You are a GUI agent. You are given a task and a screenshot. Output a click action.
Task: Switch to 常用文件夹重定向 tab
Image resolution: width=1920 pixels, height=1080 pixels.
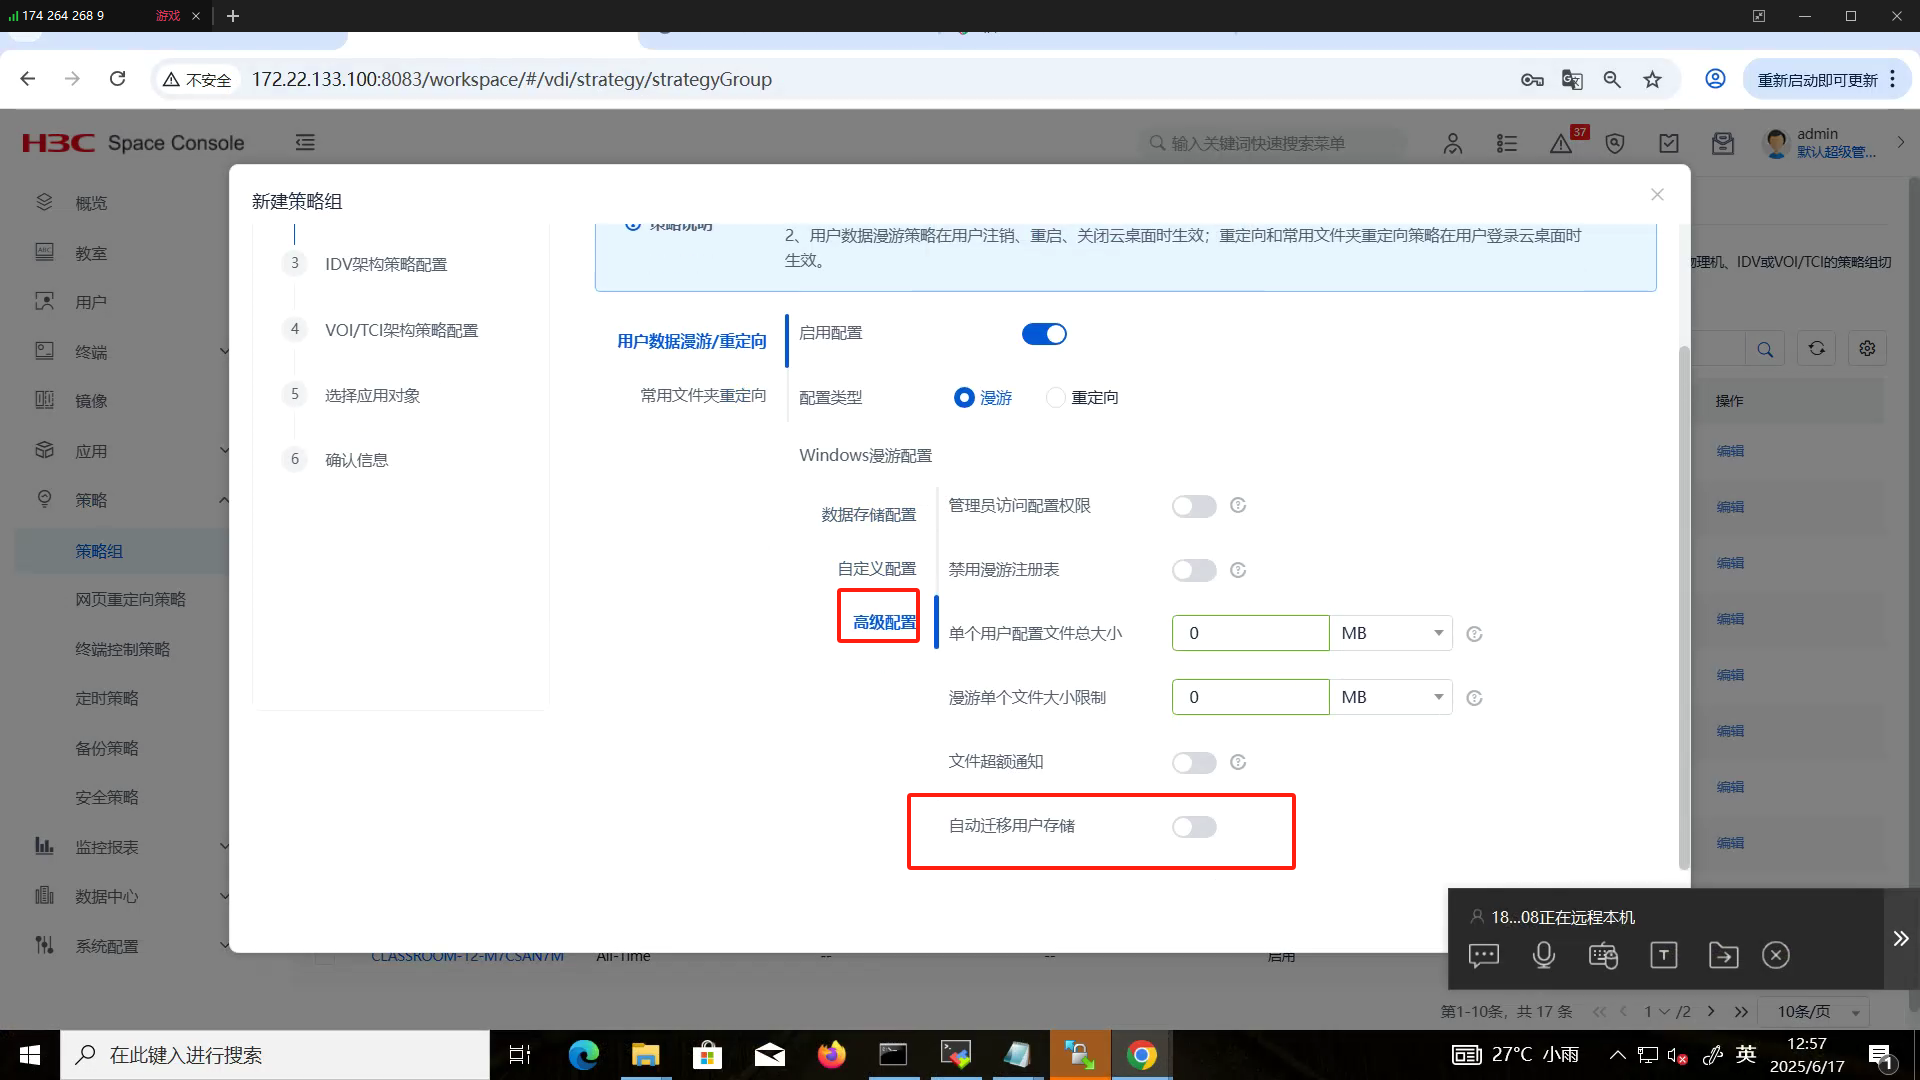[x=703, y=396]
